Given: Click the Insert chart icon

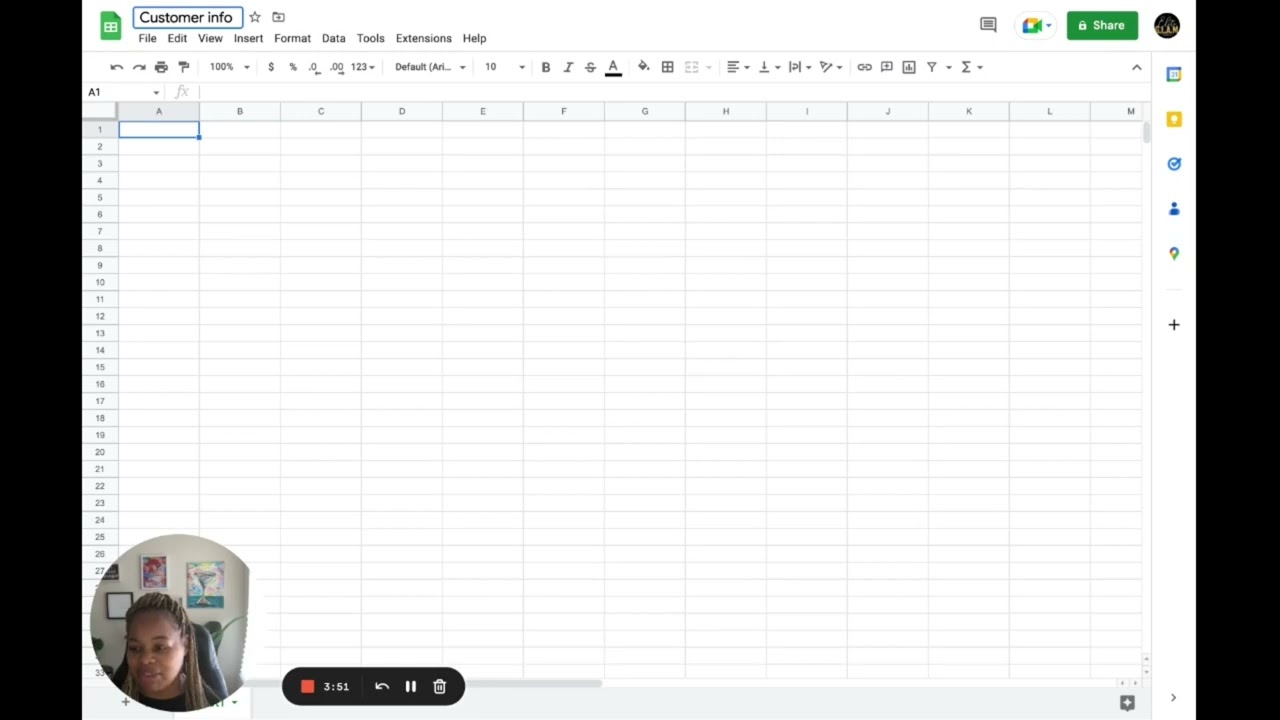Looking at the screenshot, I should pos(909,67).
